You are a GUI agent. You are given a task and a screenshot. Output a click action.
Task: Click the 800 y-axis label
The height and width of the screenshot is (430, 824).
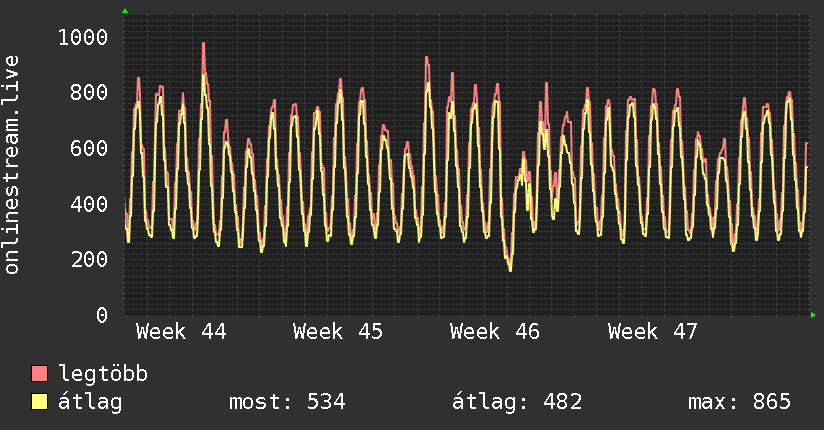coord(89,93)
